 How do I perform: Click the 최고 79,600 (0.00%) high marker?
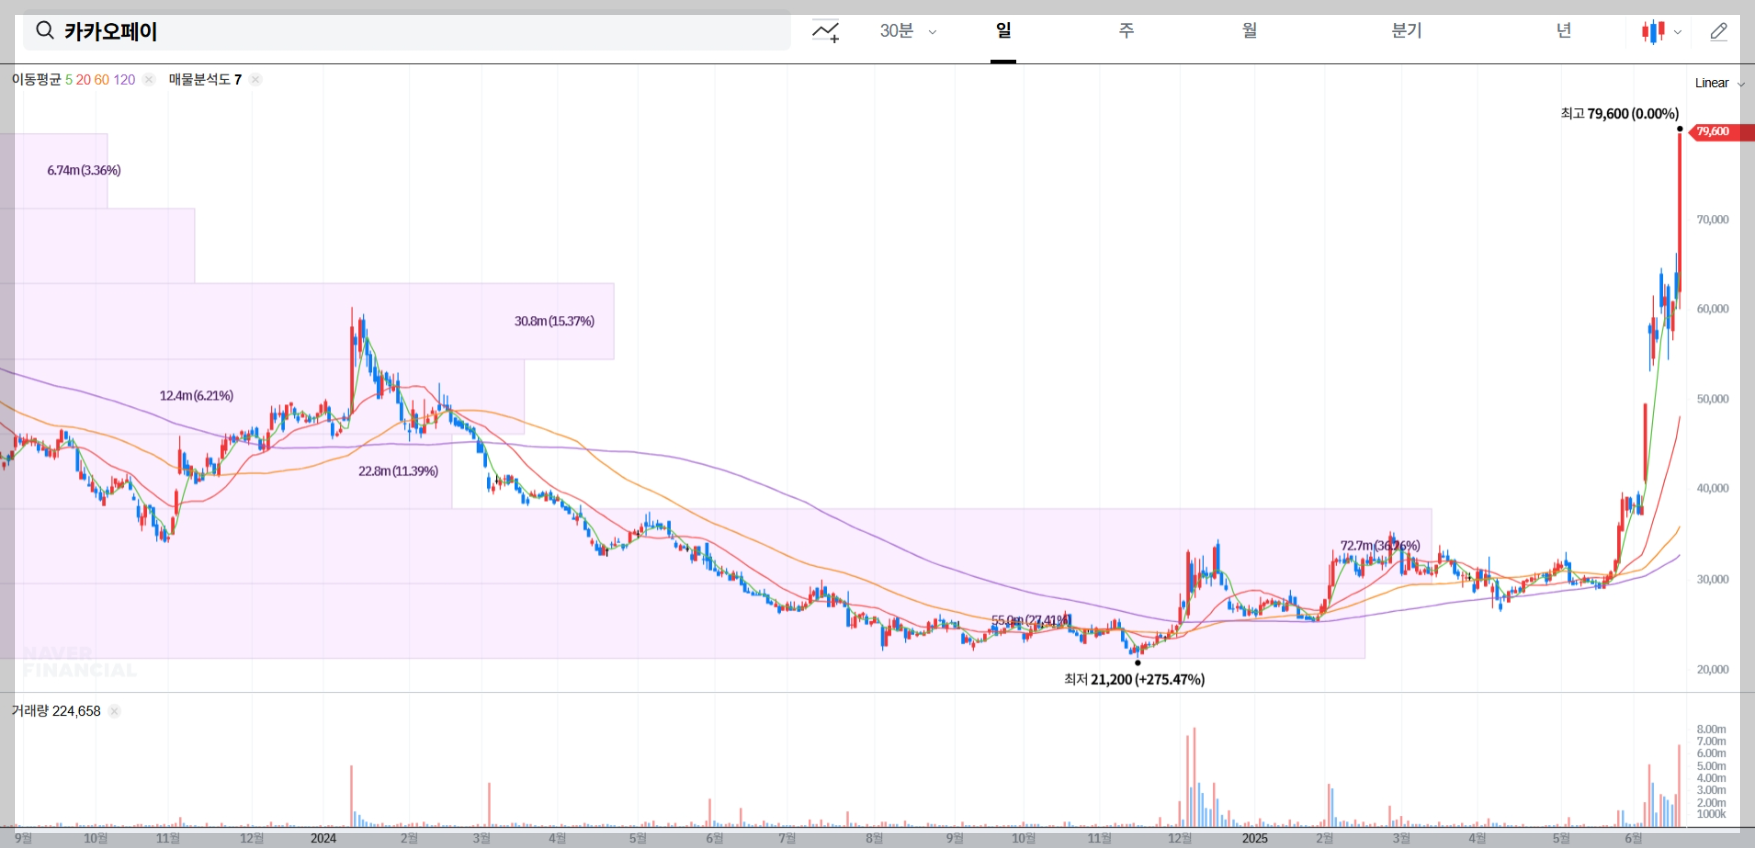click(x=1619, y=114)
